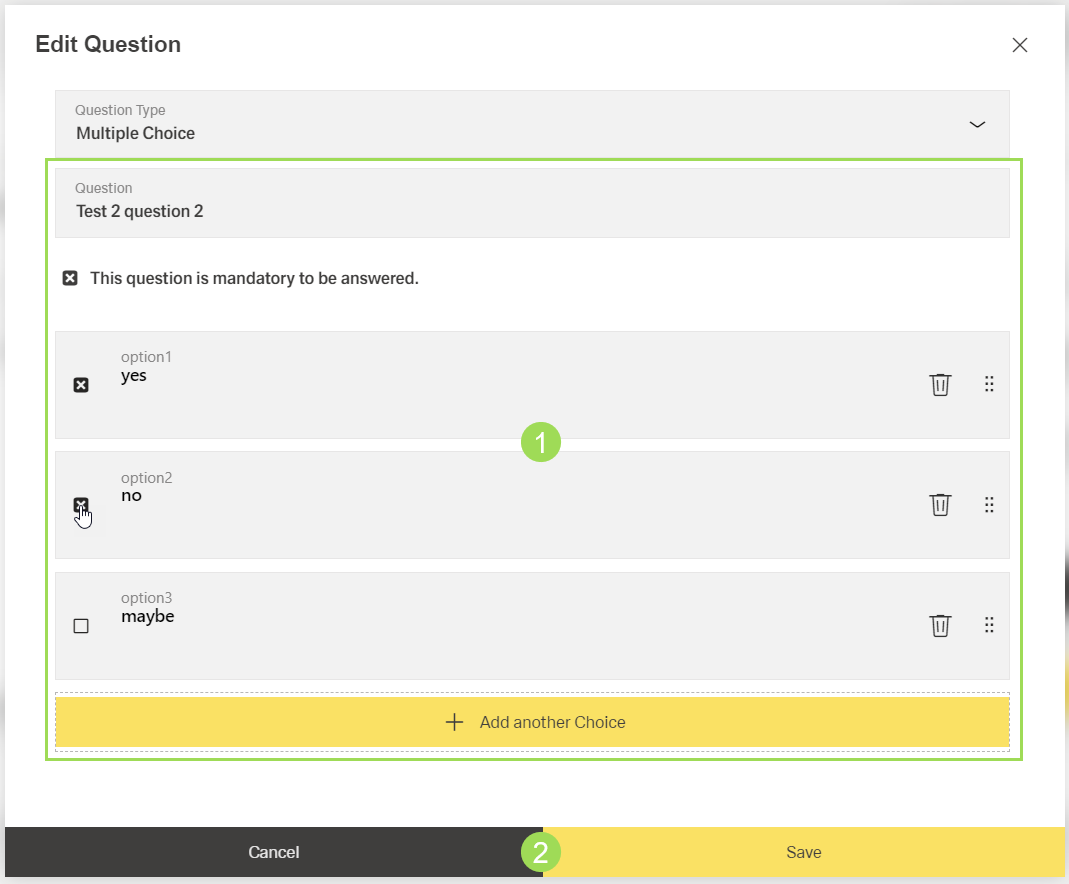This screenshot has height=884, width=1069.
Task: Open the Multiple Choice type selector
Action: coord(500,124)
